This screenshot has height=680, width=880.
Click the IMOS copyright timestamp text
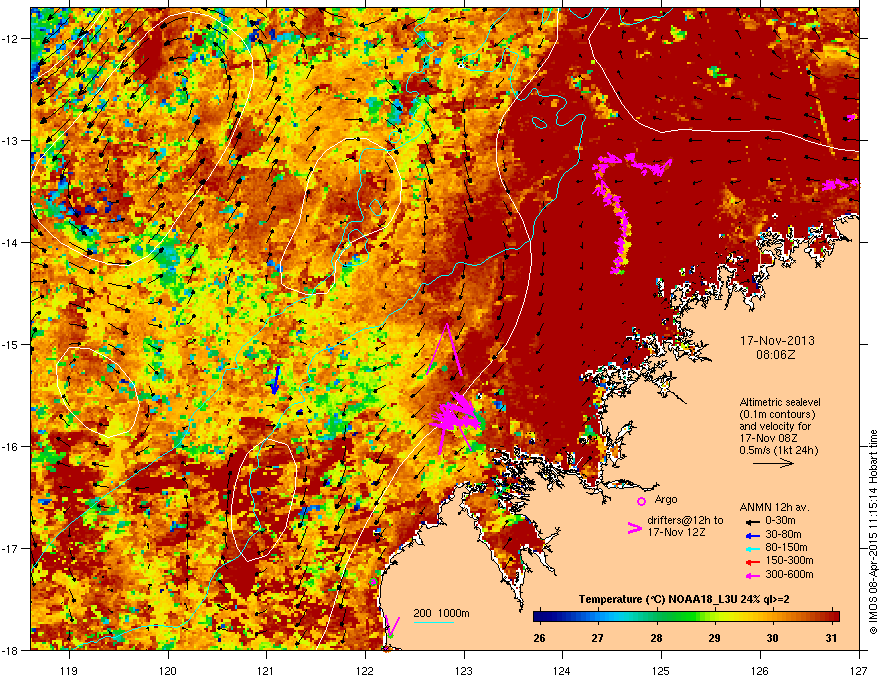coord(873,532)
